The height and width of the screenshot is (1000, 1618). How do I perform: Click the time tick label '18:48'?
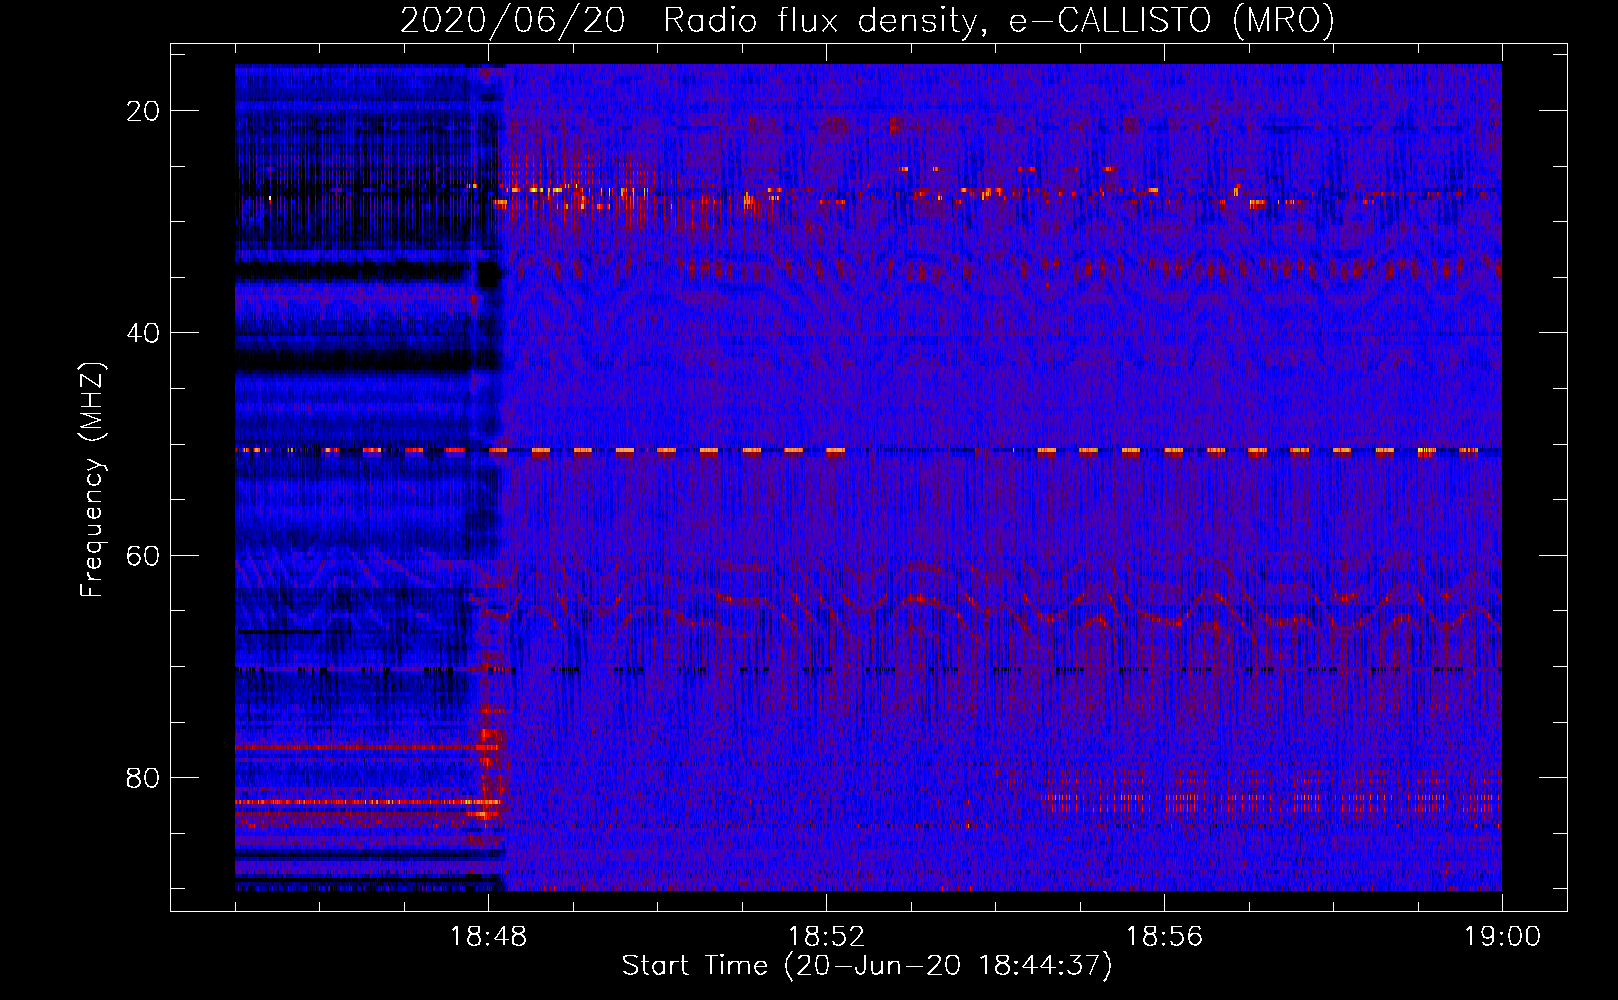click(488, 937)
